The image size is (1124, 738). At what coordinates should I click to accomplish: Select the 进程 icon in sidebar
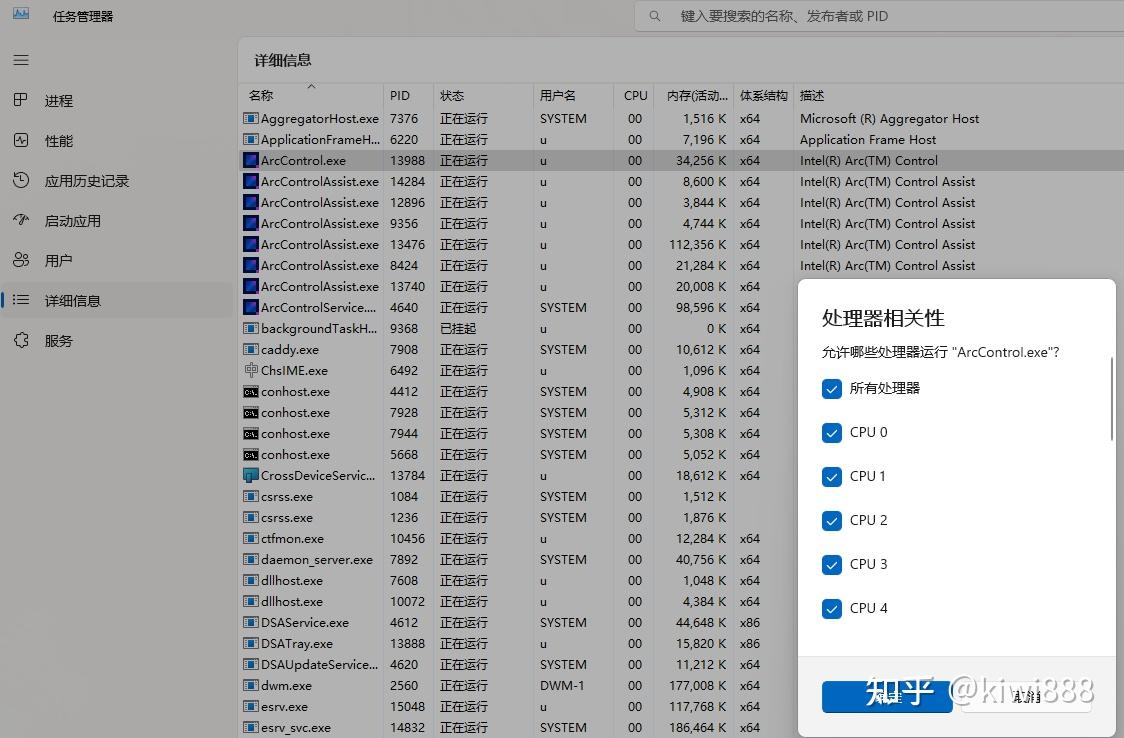click(x=21, y=100)
